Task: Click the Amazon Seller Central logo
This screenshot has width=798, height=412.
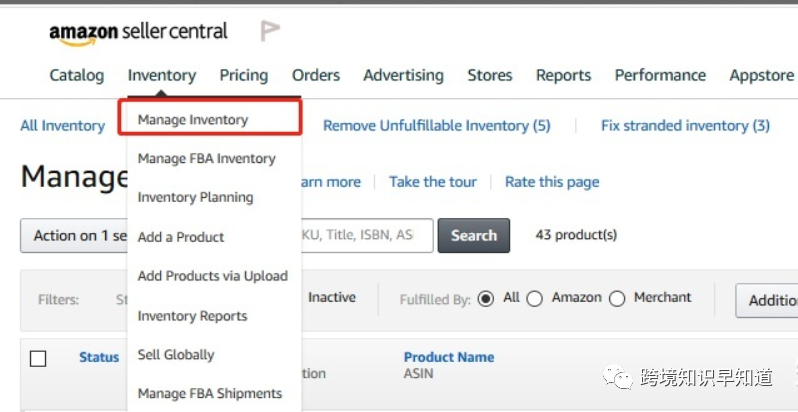Action: [138, 32]
